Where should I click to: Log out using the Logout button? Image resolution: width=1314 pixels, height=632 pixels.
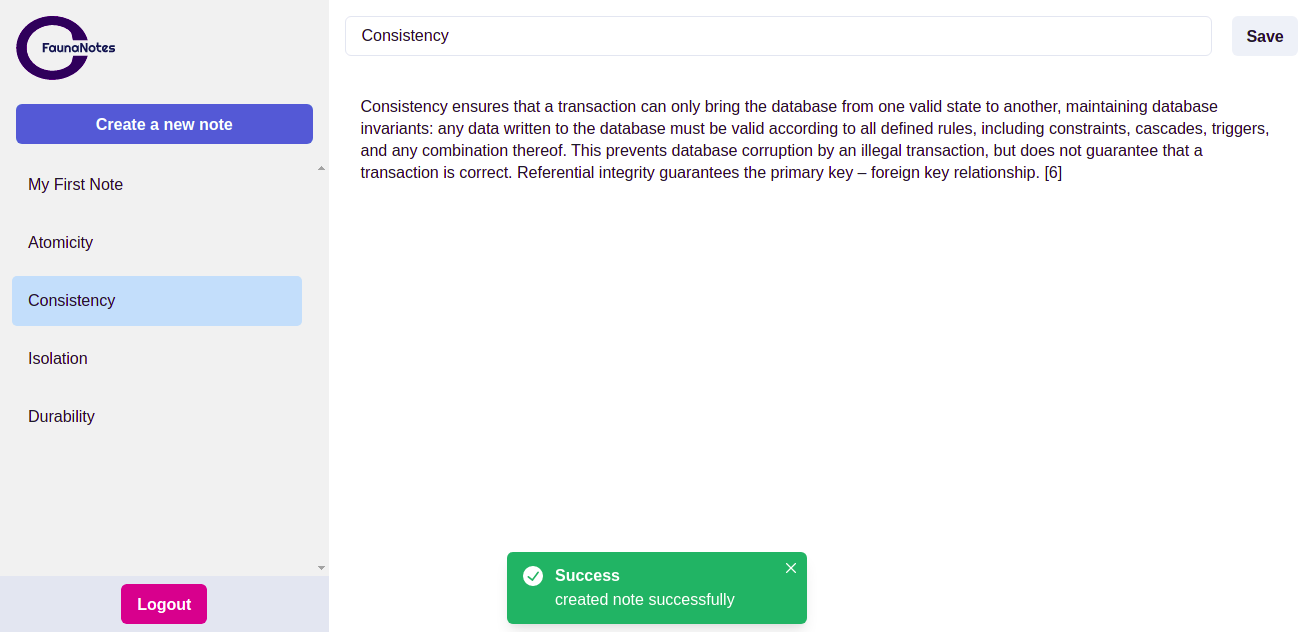(164, 604)
